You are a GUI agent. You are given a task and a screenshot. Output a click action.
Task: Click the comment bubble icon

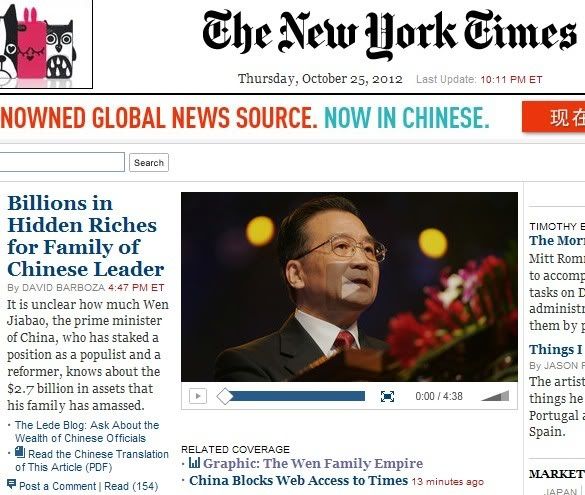point(12,484)
